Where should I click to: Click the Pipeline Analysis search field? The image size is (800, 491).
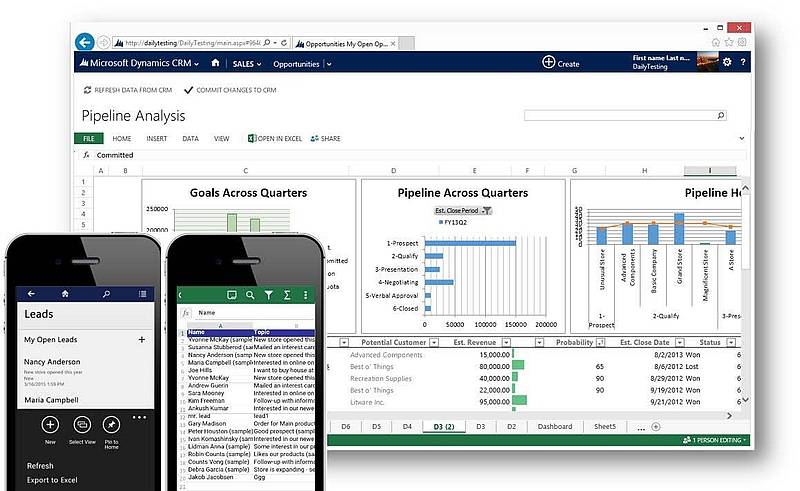tap(630, 116)
